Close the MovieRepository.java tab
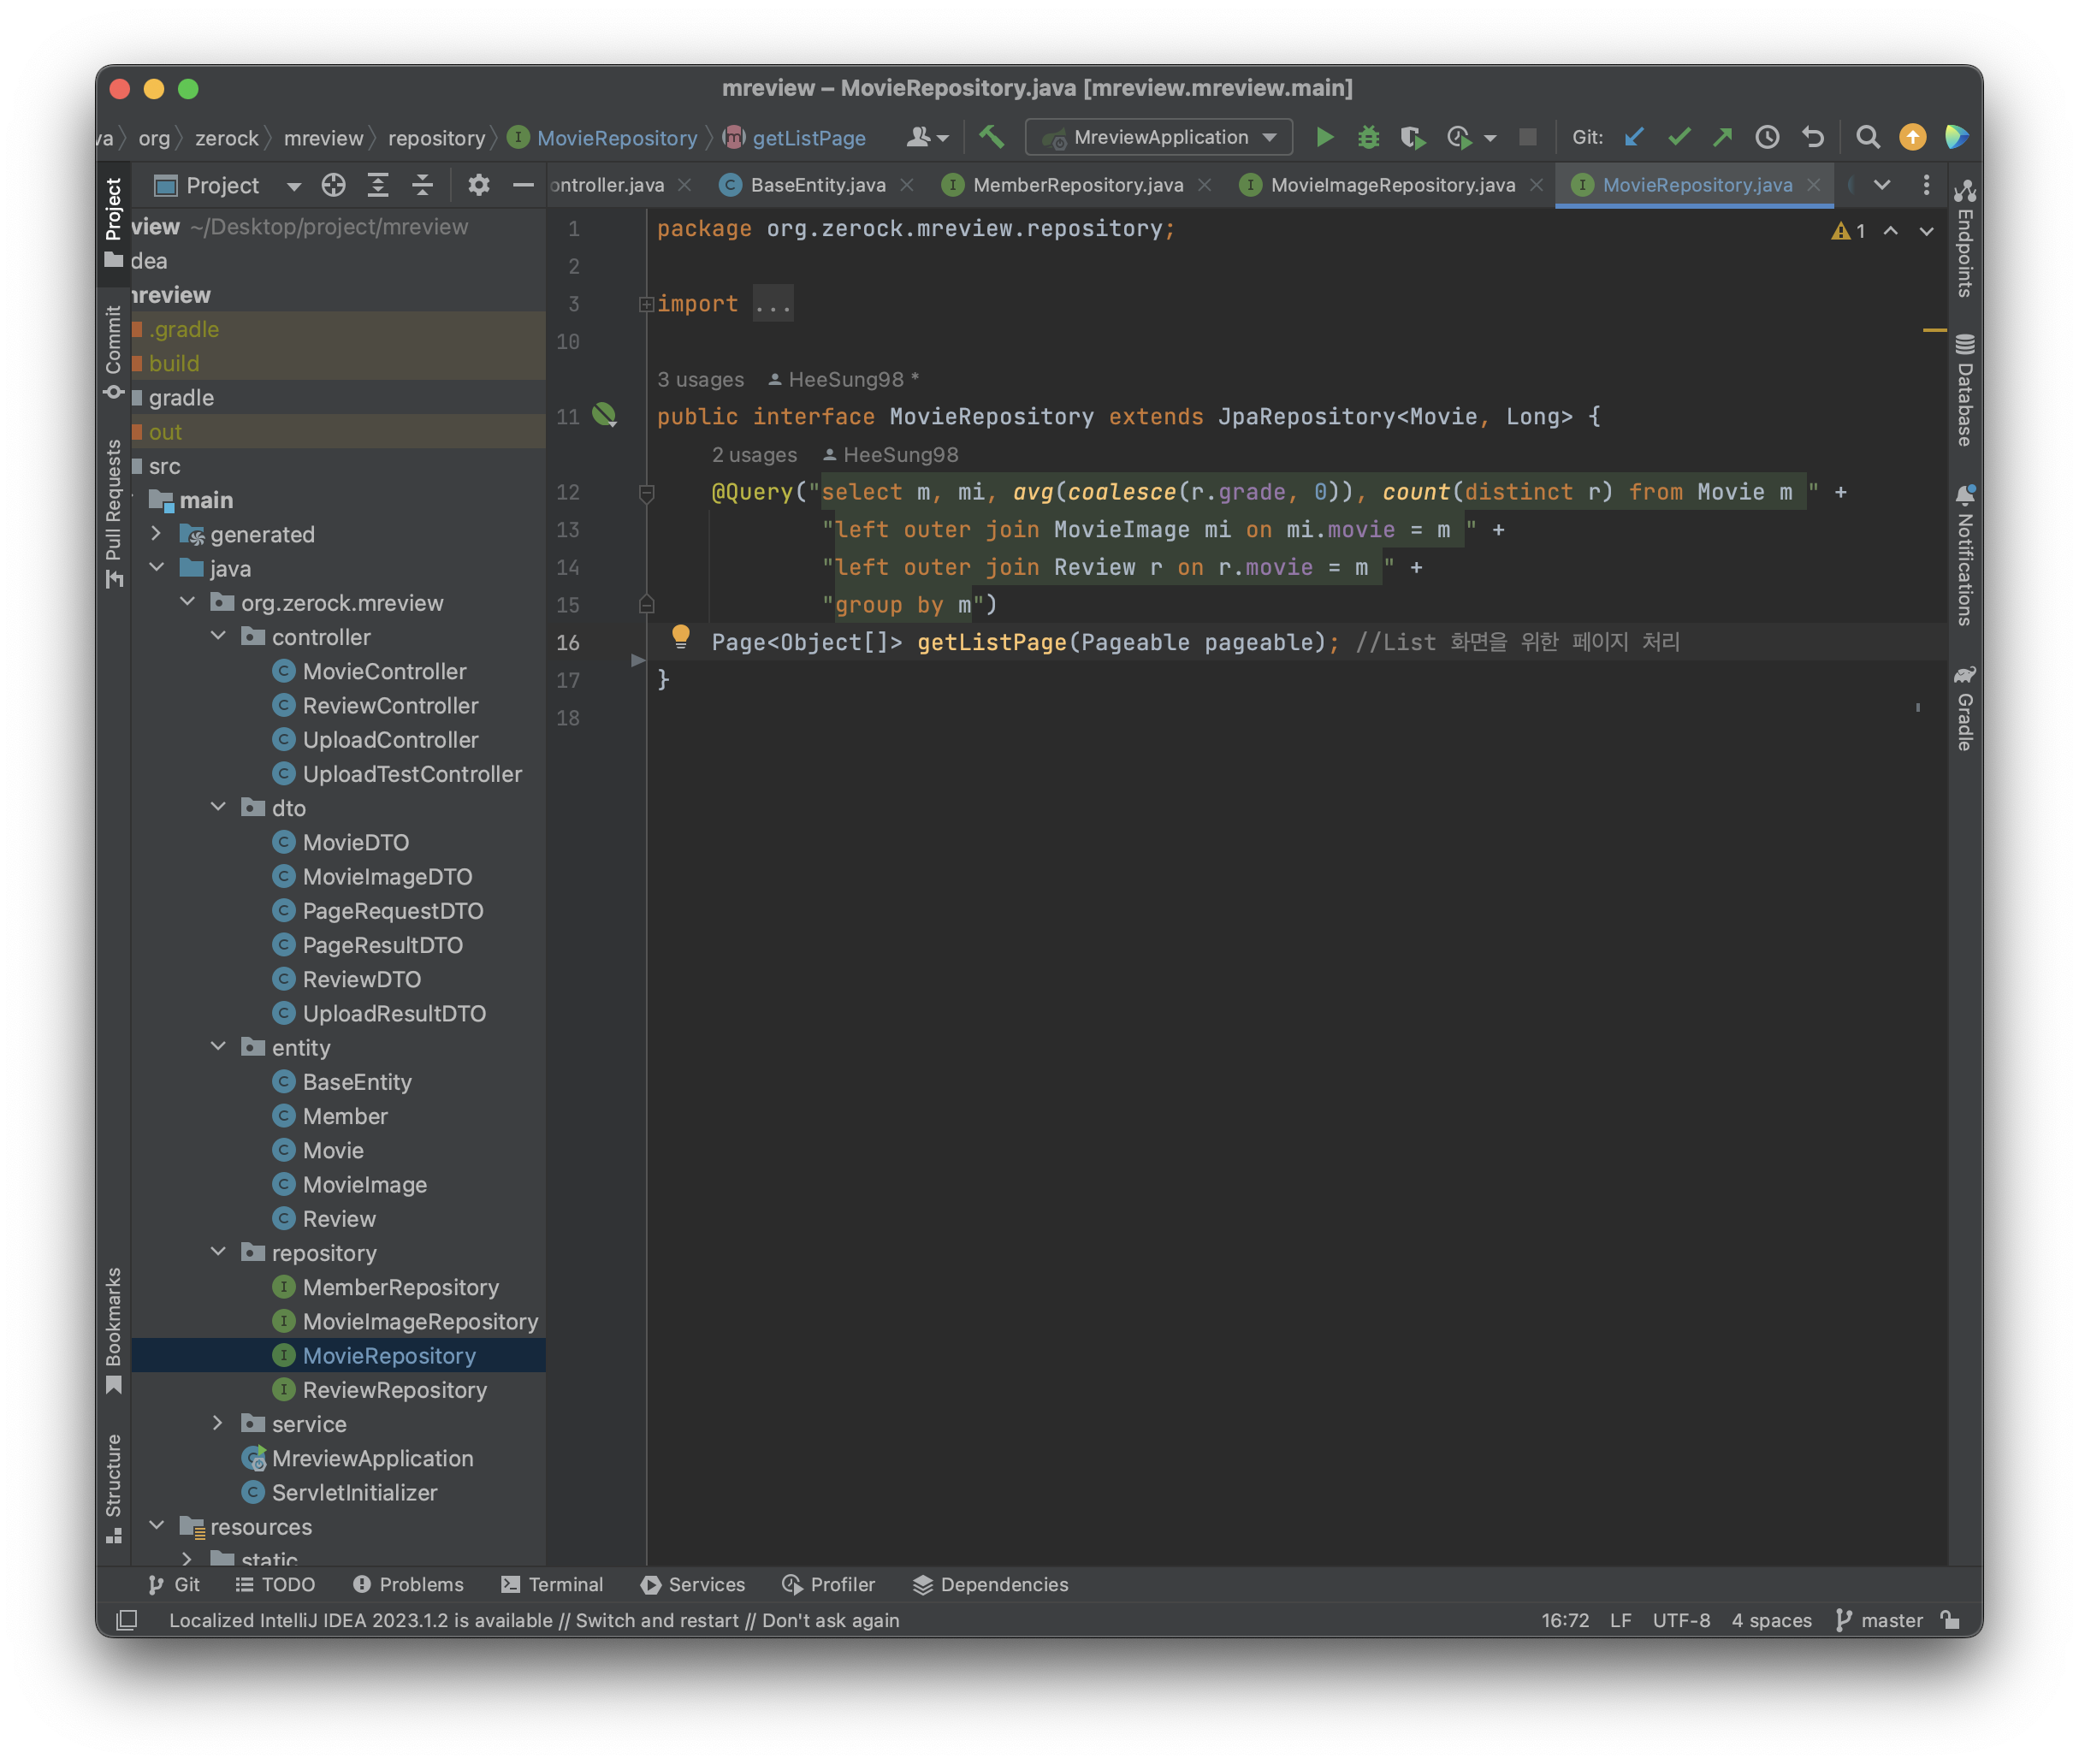2079x1764 pixels. 1813,185
